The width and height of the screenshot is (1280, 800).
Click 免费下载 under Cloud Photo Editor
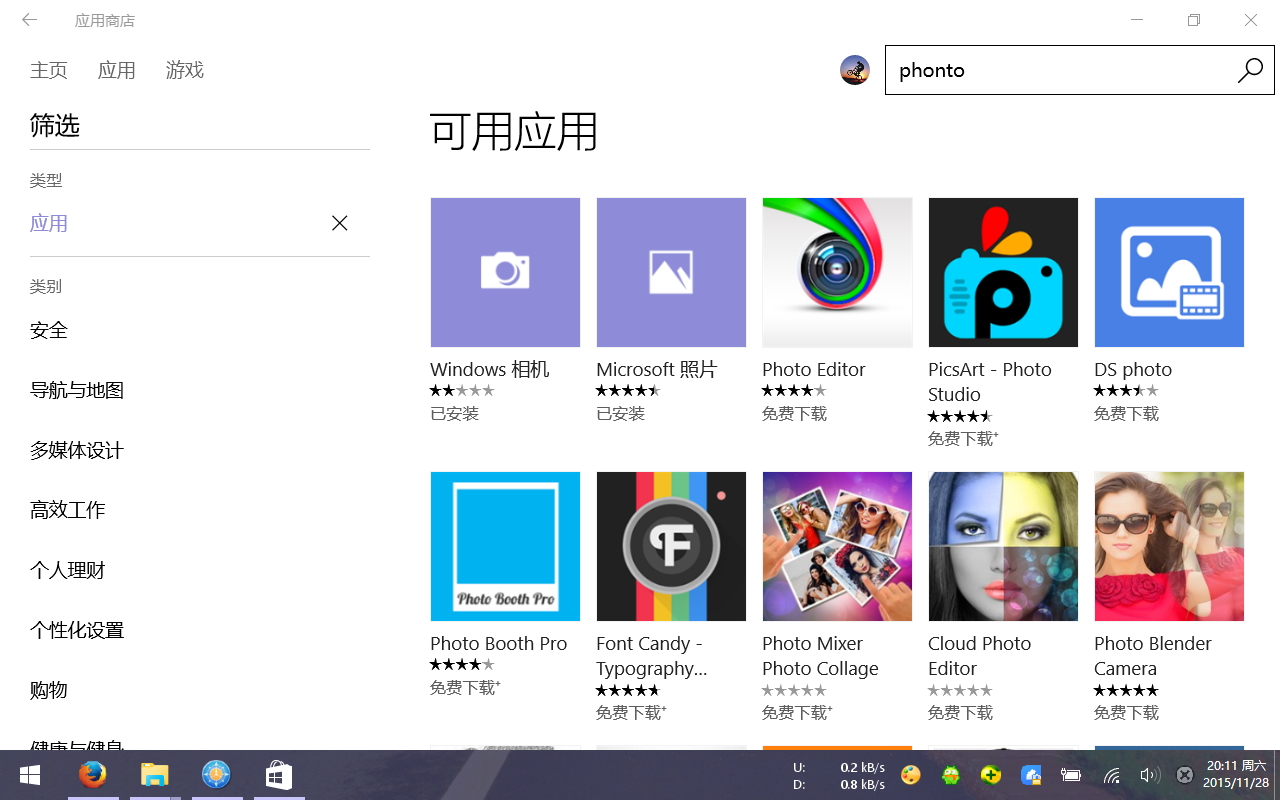click(961, 713)
